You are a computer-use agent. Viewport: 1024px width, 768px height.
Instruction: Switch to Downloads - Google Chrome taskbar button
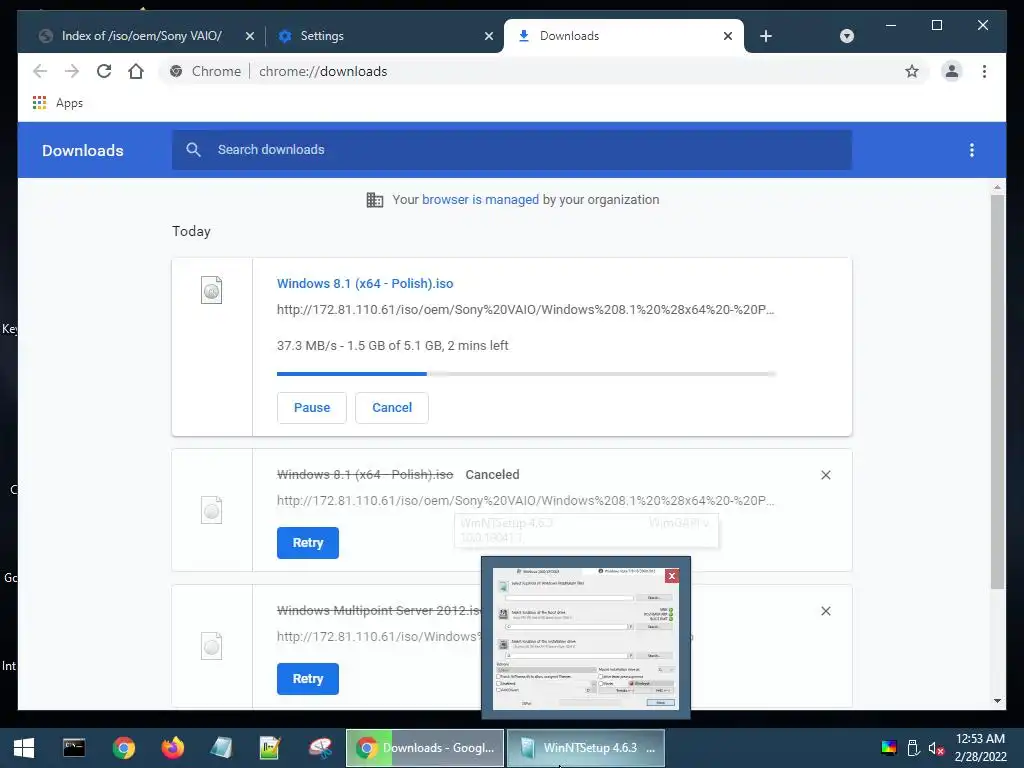(424, 748)
